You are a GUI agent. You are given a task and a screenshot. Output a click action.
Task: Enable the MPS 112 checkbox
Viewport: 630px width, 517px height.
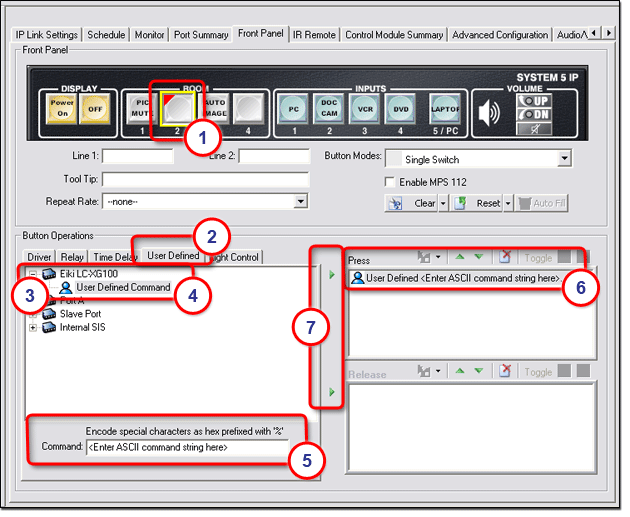(391, 181)
